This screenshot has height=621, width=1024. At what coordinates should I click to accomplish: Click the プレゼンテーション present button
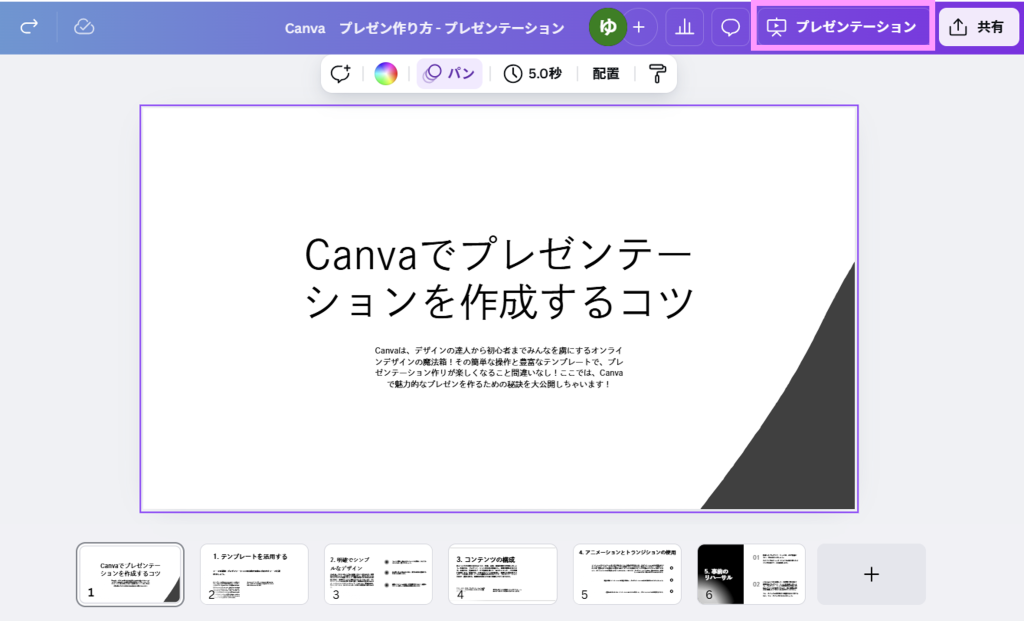tap(842, 27)
